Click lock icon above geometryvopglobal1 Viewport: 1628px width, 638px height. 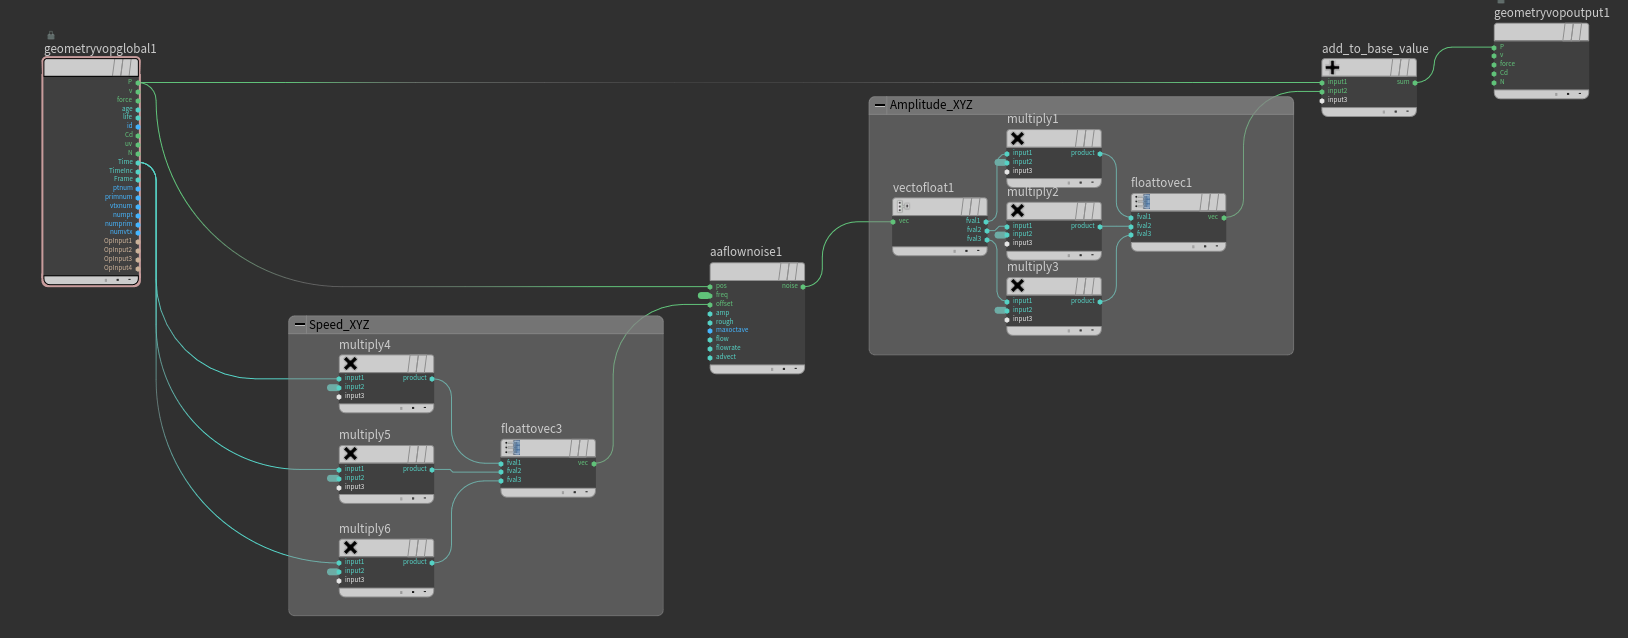tap(51, 35)
